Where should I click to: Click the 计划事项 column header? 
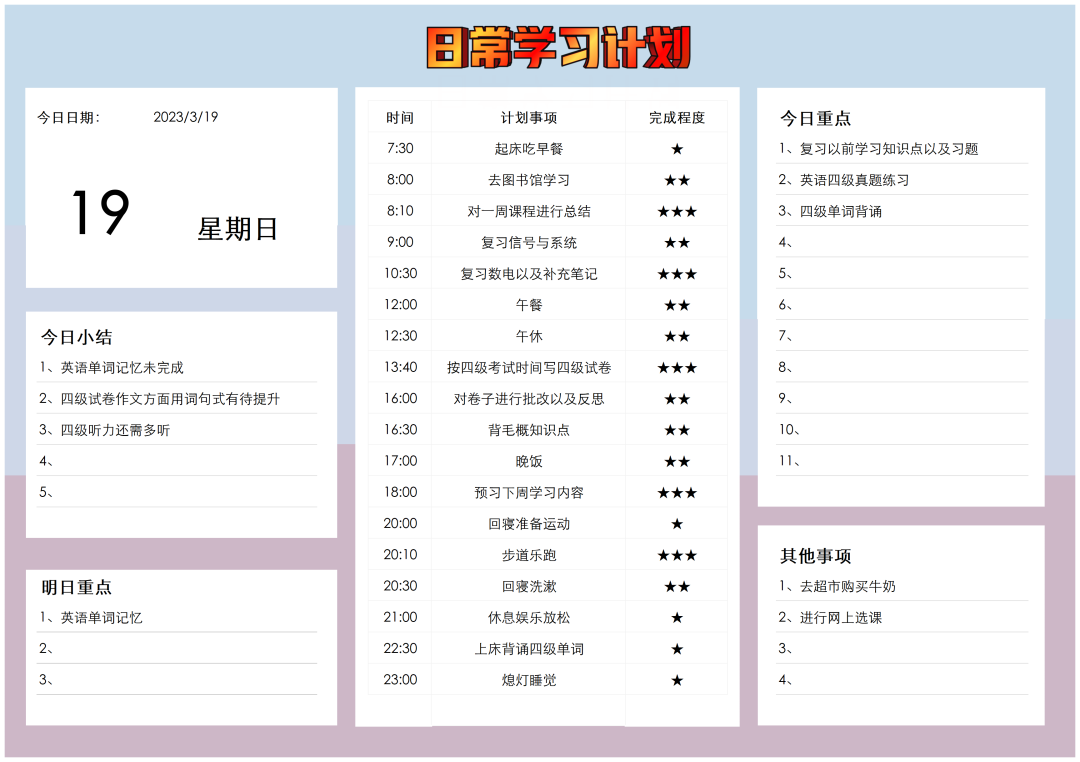pyautogui.click(x=529, y=118)
